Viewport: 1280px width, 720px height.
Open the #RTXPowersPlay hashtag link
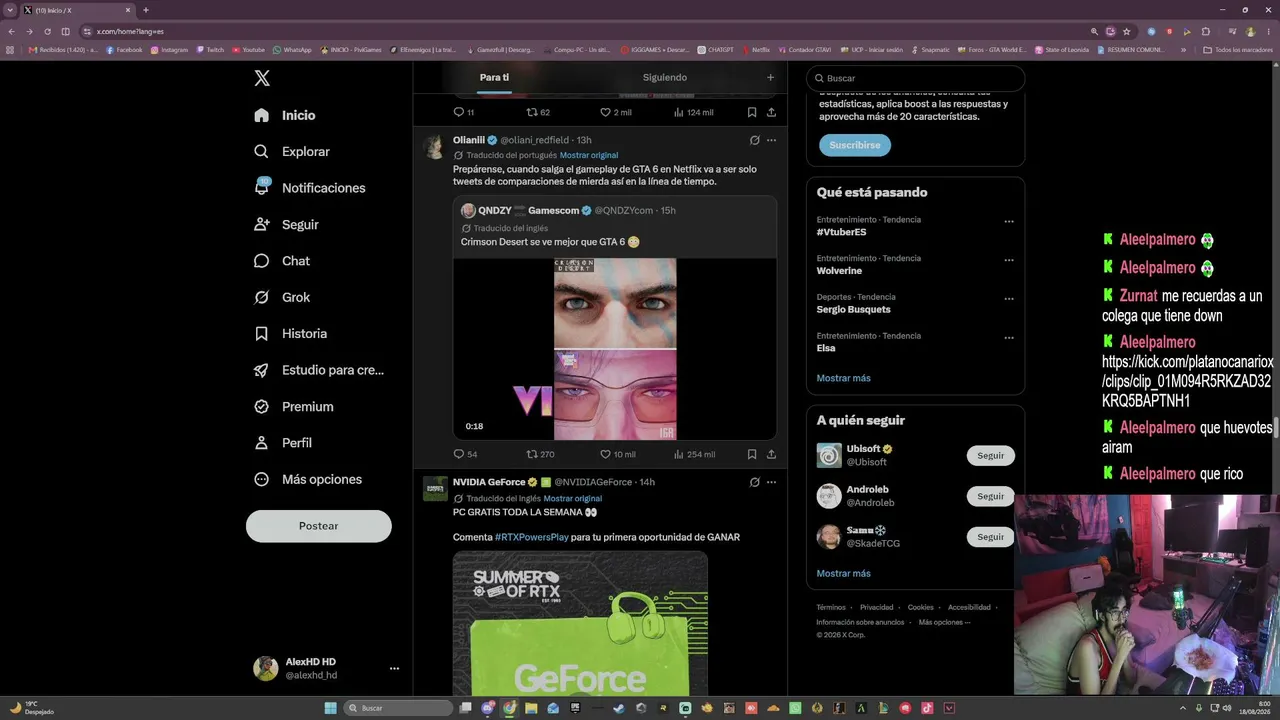click(531, 537)
